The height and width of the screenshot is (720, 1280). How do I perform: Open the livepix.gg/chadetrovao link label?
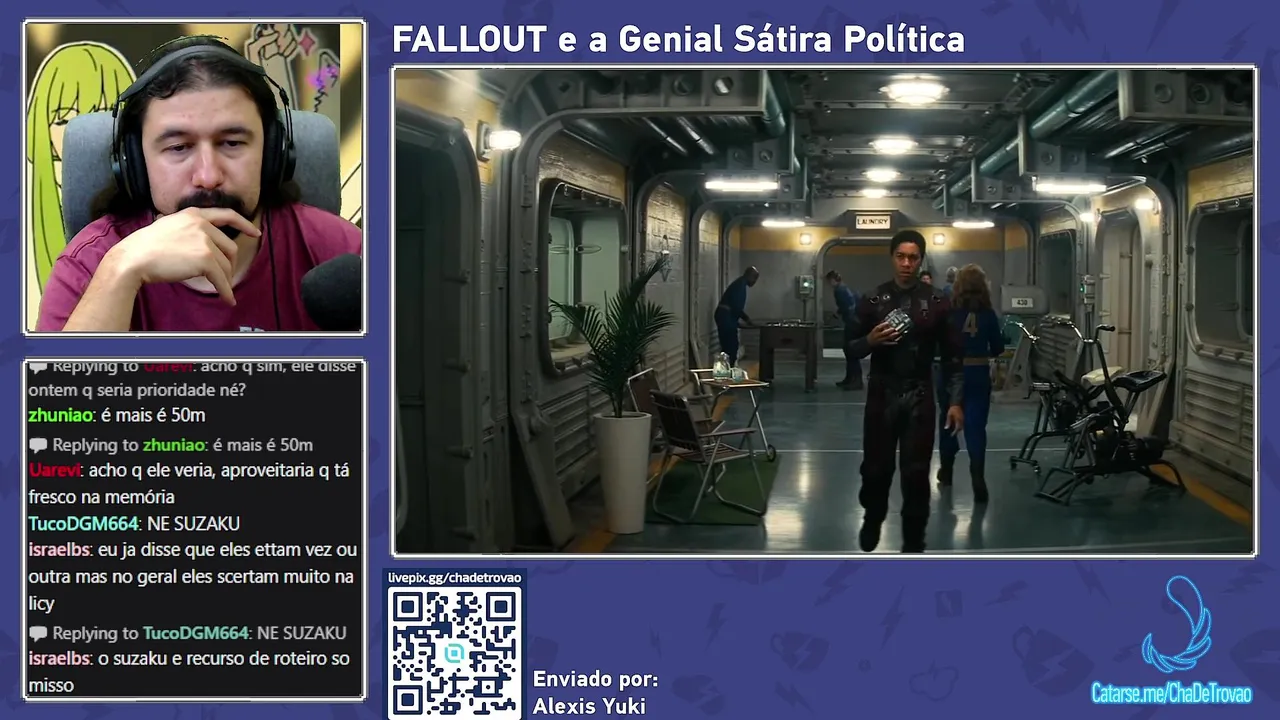[455, 578]
